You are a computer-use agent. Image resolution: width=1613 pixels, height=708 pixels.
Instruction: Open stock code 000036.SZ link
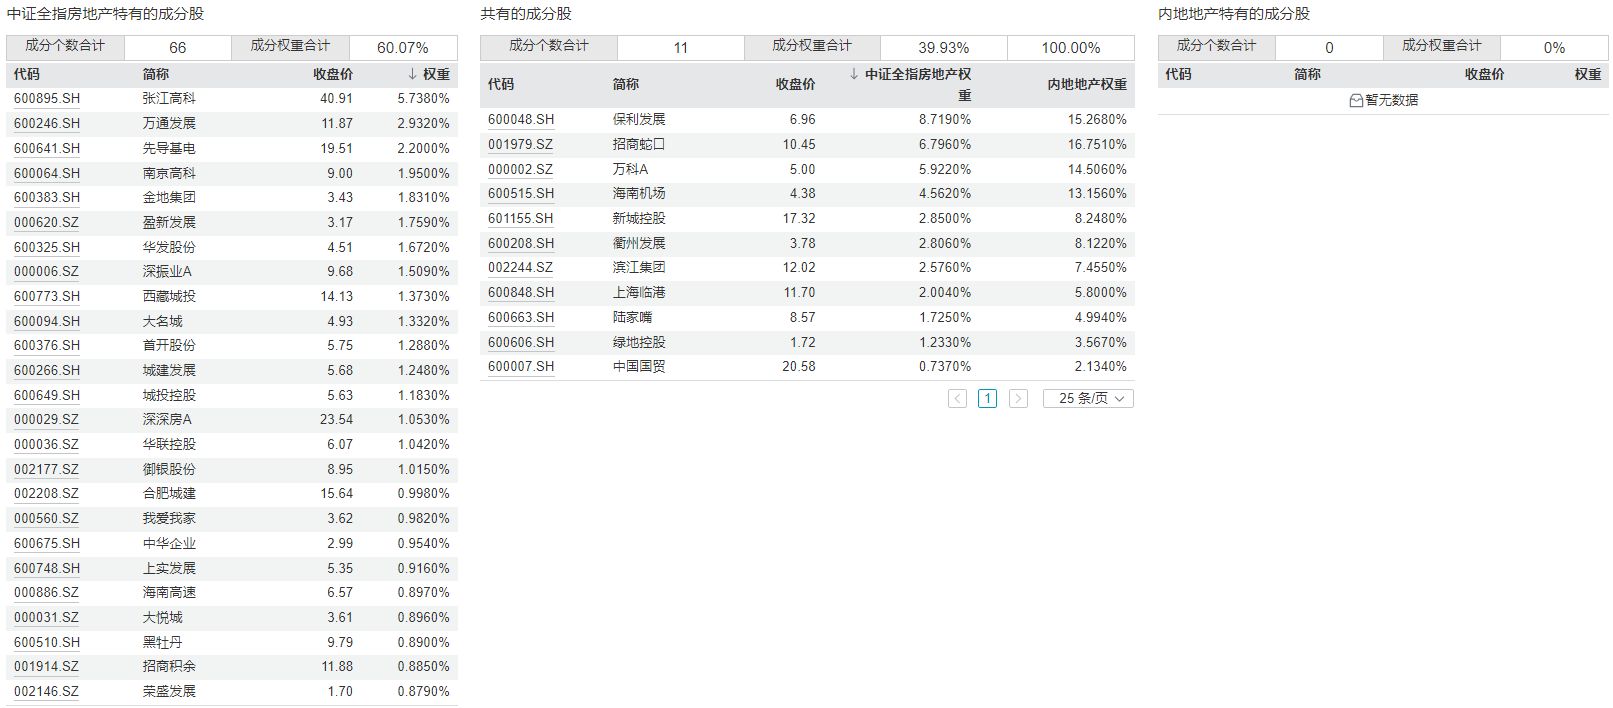tap(46, 444)
